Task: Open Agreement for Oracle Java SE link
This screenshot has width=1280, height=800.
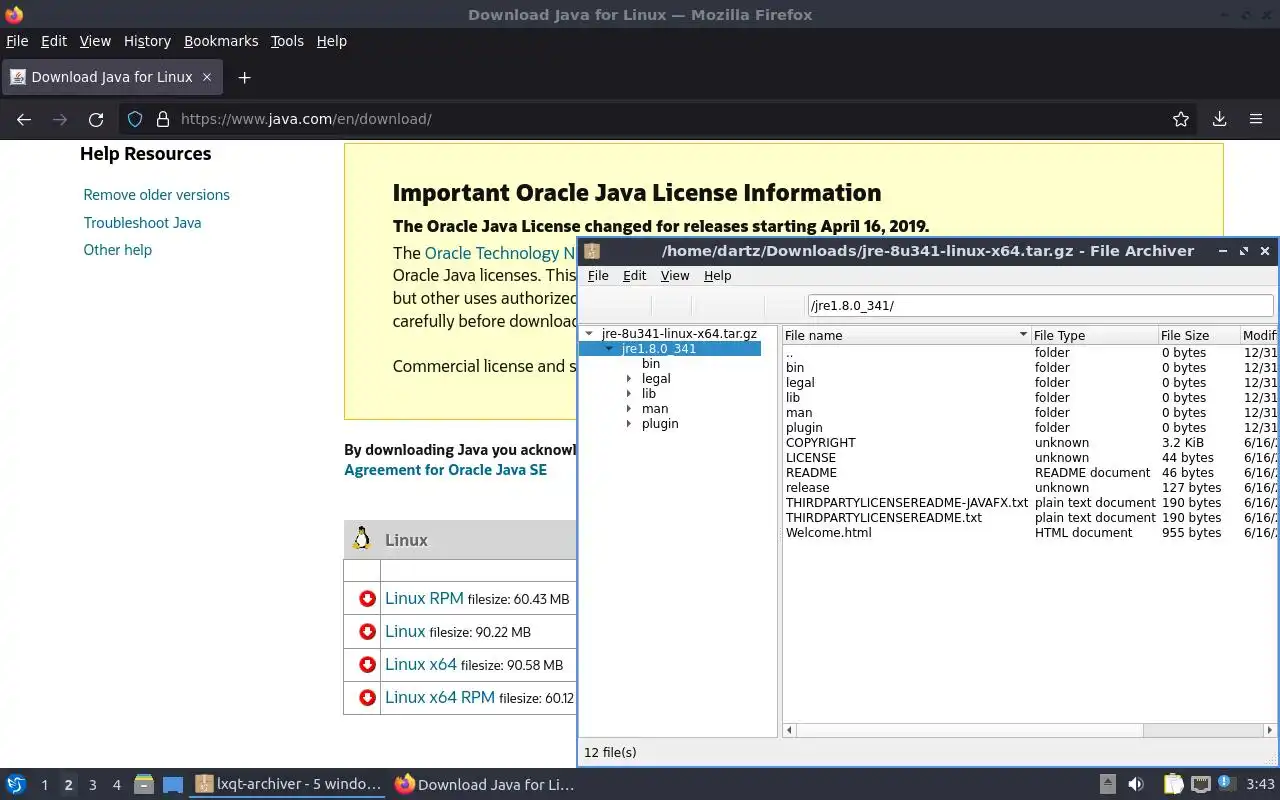Action: [445, 470]
